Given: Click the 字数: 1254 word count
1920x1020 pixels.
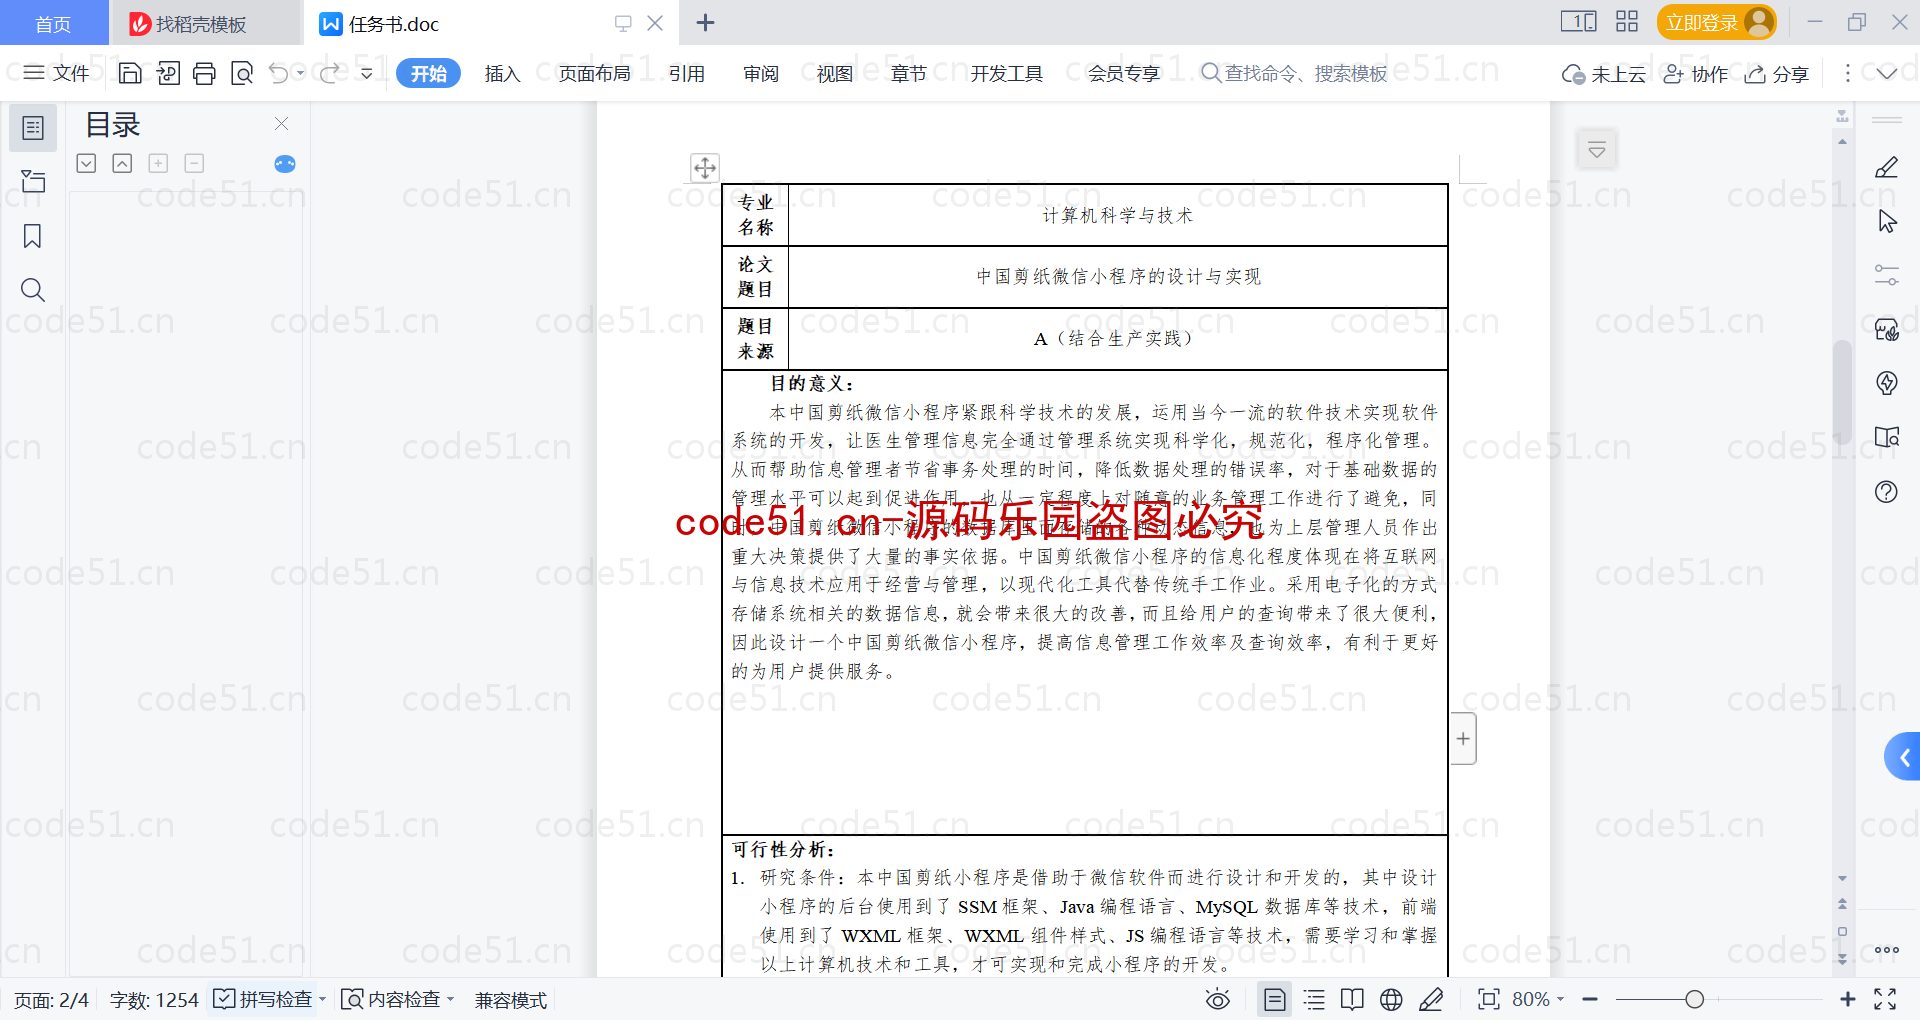Looking at the screenshot, I should click(x=154, y=1000).
